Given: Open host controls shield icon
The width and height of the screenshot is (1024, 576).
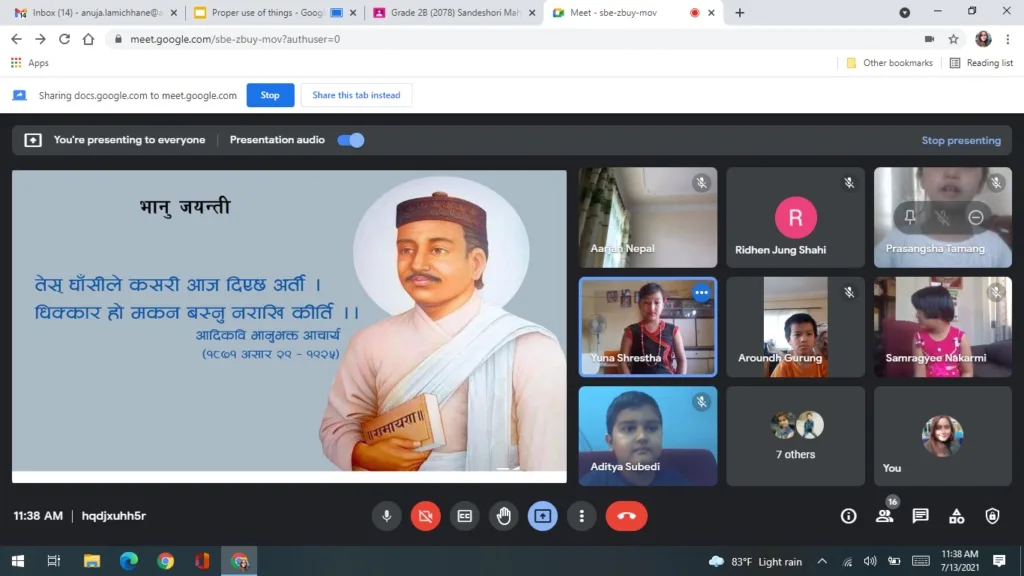Looking at the screenshot, I should [x=993, y=516].
